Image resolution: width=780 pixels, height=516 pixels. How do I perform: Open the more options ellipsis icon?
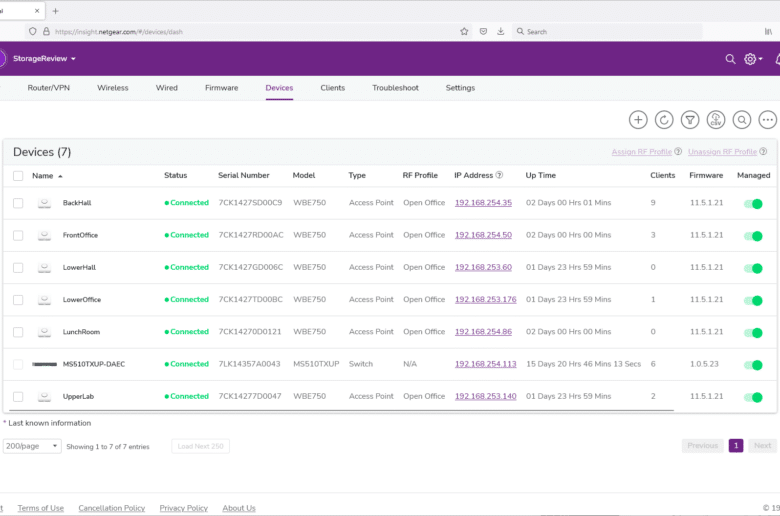[767, 120]
